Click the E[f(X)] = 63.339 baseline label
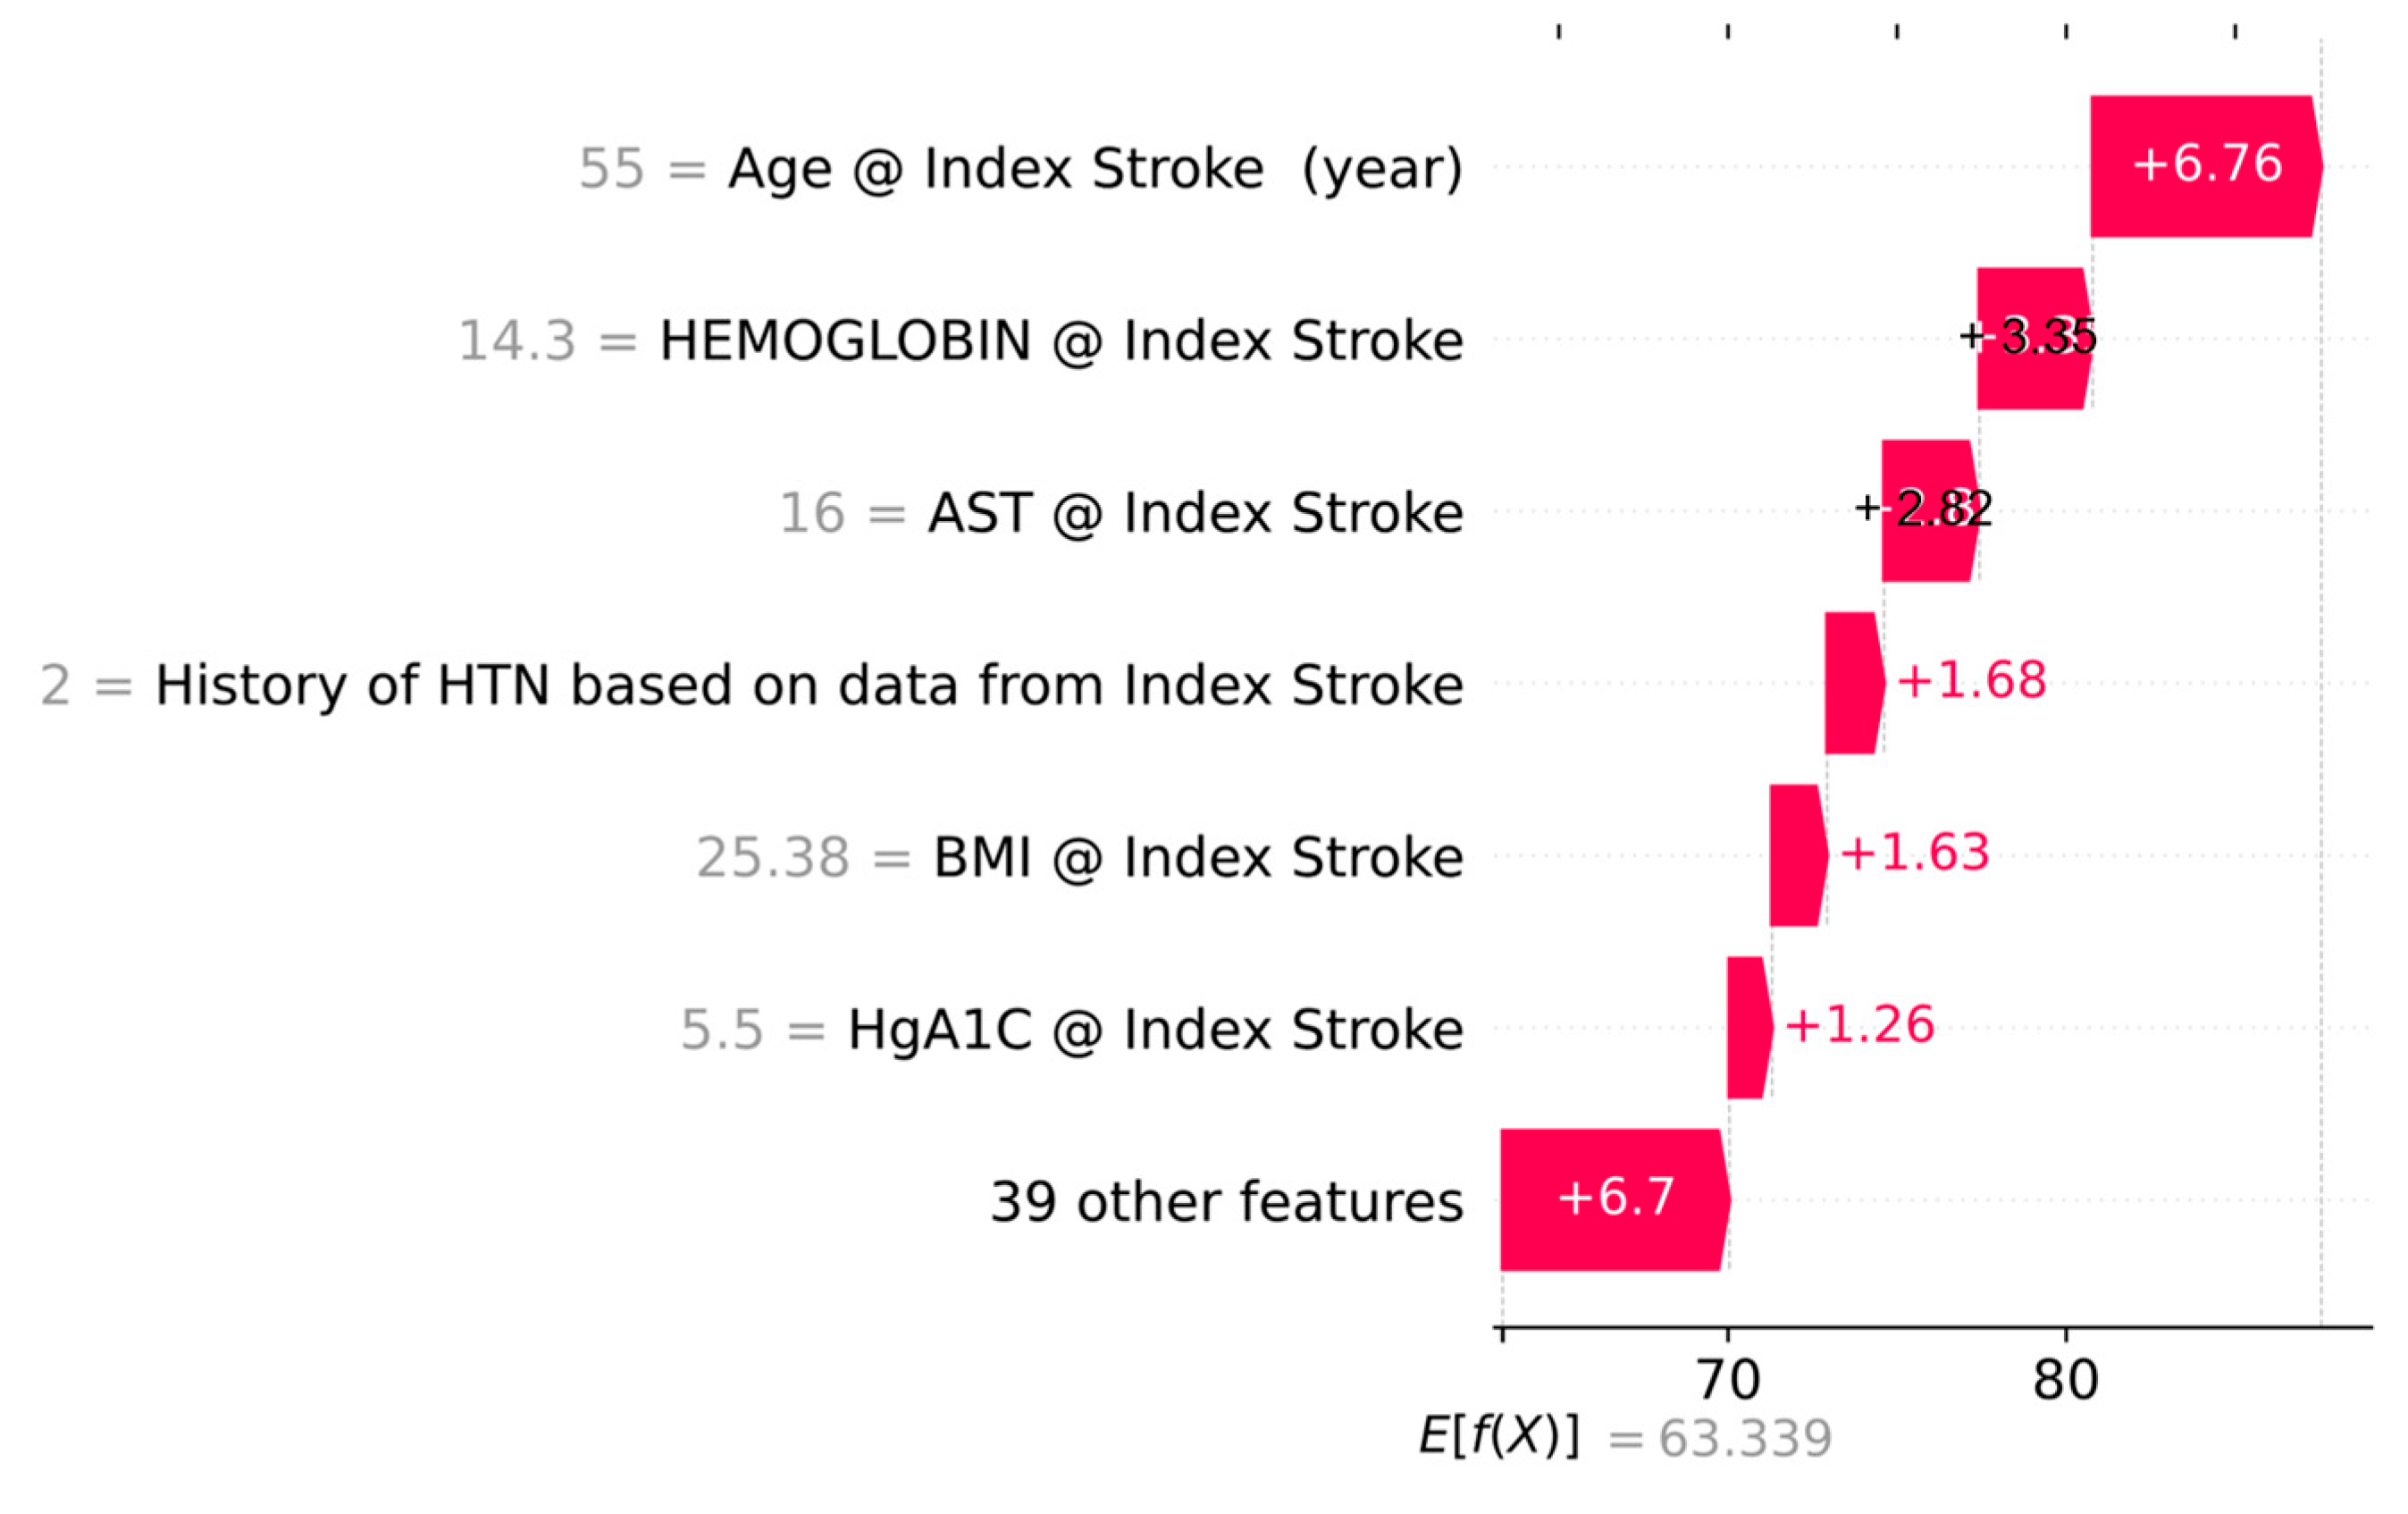 click(1625, 1438)
